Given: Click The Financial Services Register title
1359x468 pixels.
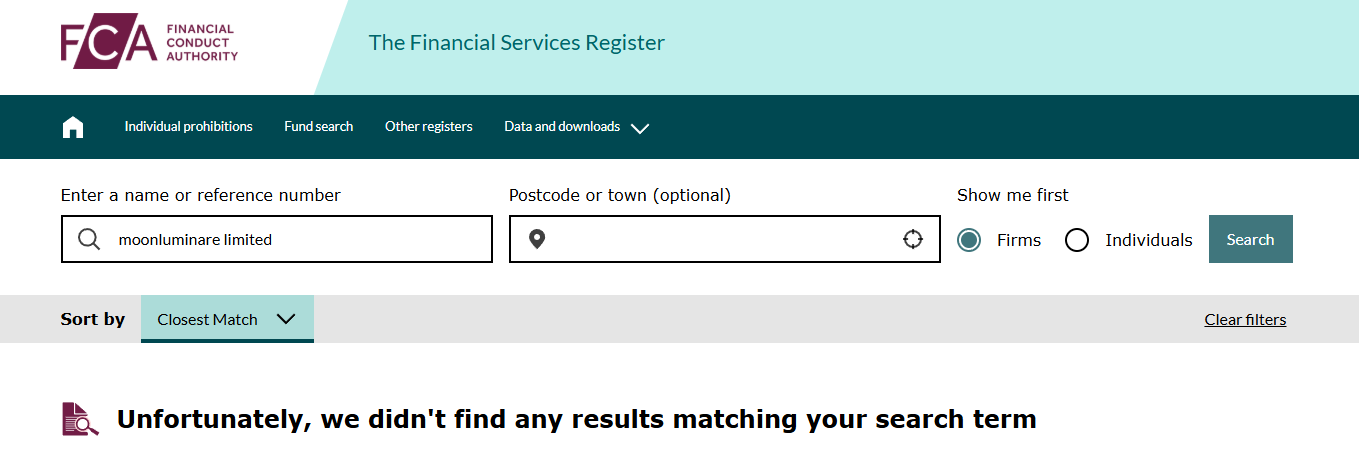Looking at the screenshot, I should click(x=516, y=43).
